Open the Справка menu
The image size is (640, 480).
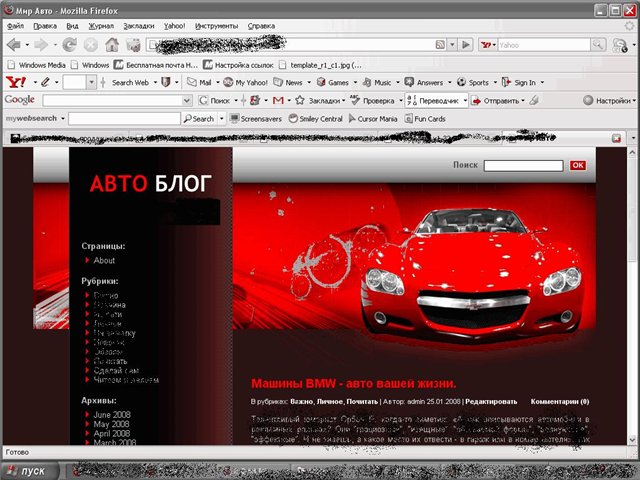(x=261, y=24)
